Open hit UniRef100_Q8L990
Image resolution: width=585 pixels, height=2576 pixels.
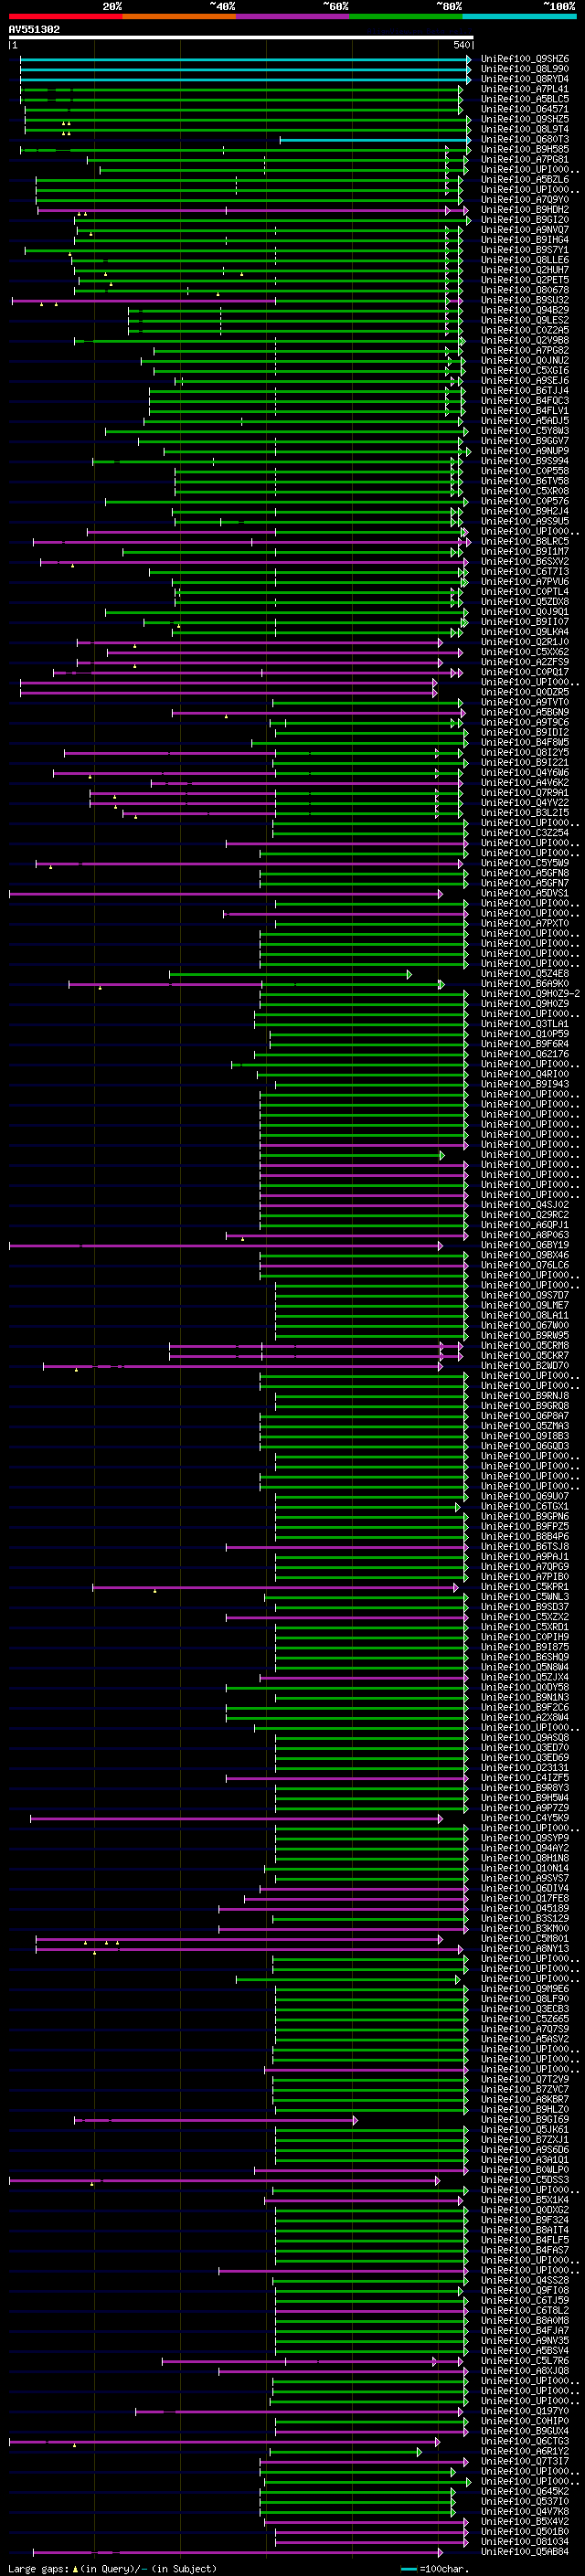[x=525, y=69]
